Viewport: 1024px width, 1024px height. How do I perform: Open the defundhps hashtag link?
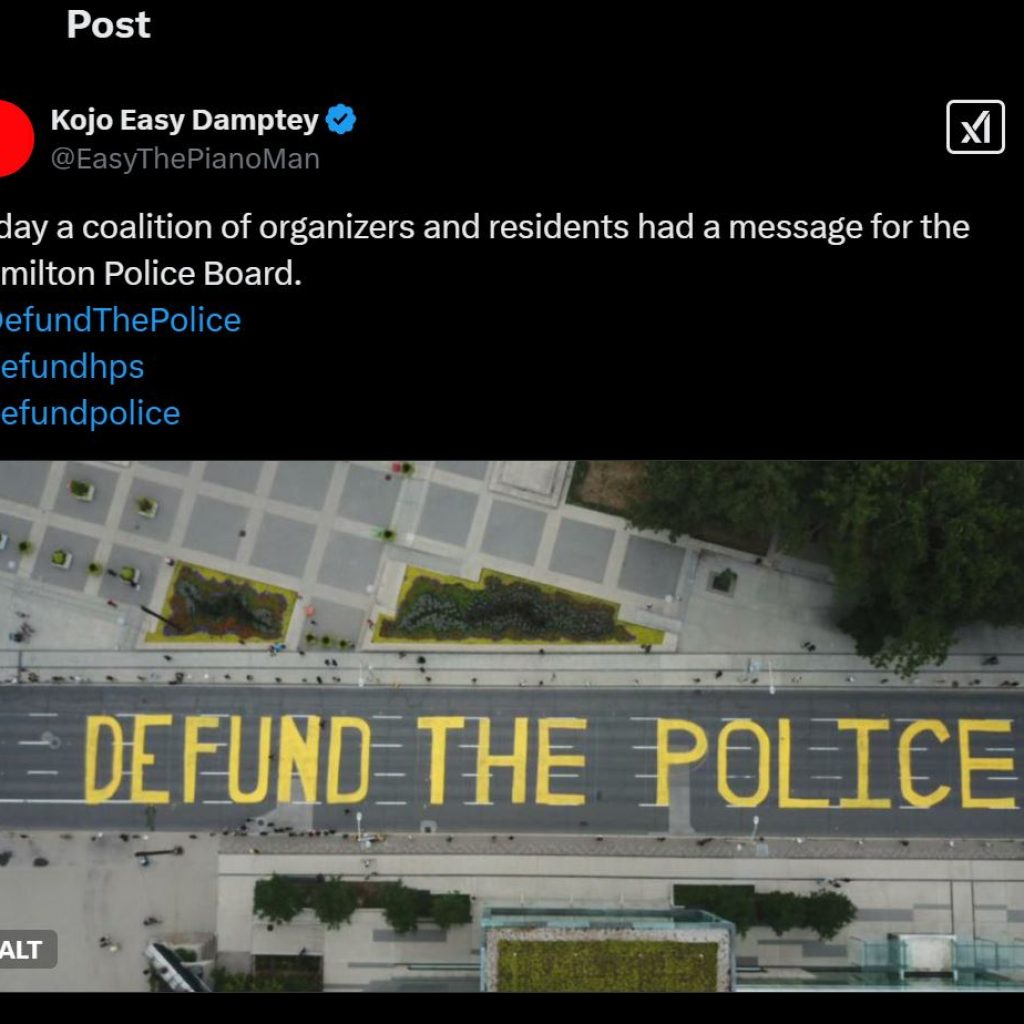tap(72, 366)
